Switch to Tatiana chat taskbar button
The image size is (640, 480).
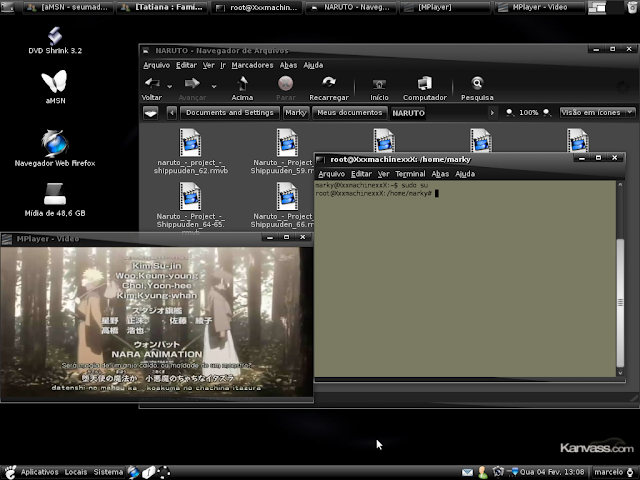[162, 7]
